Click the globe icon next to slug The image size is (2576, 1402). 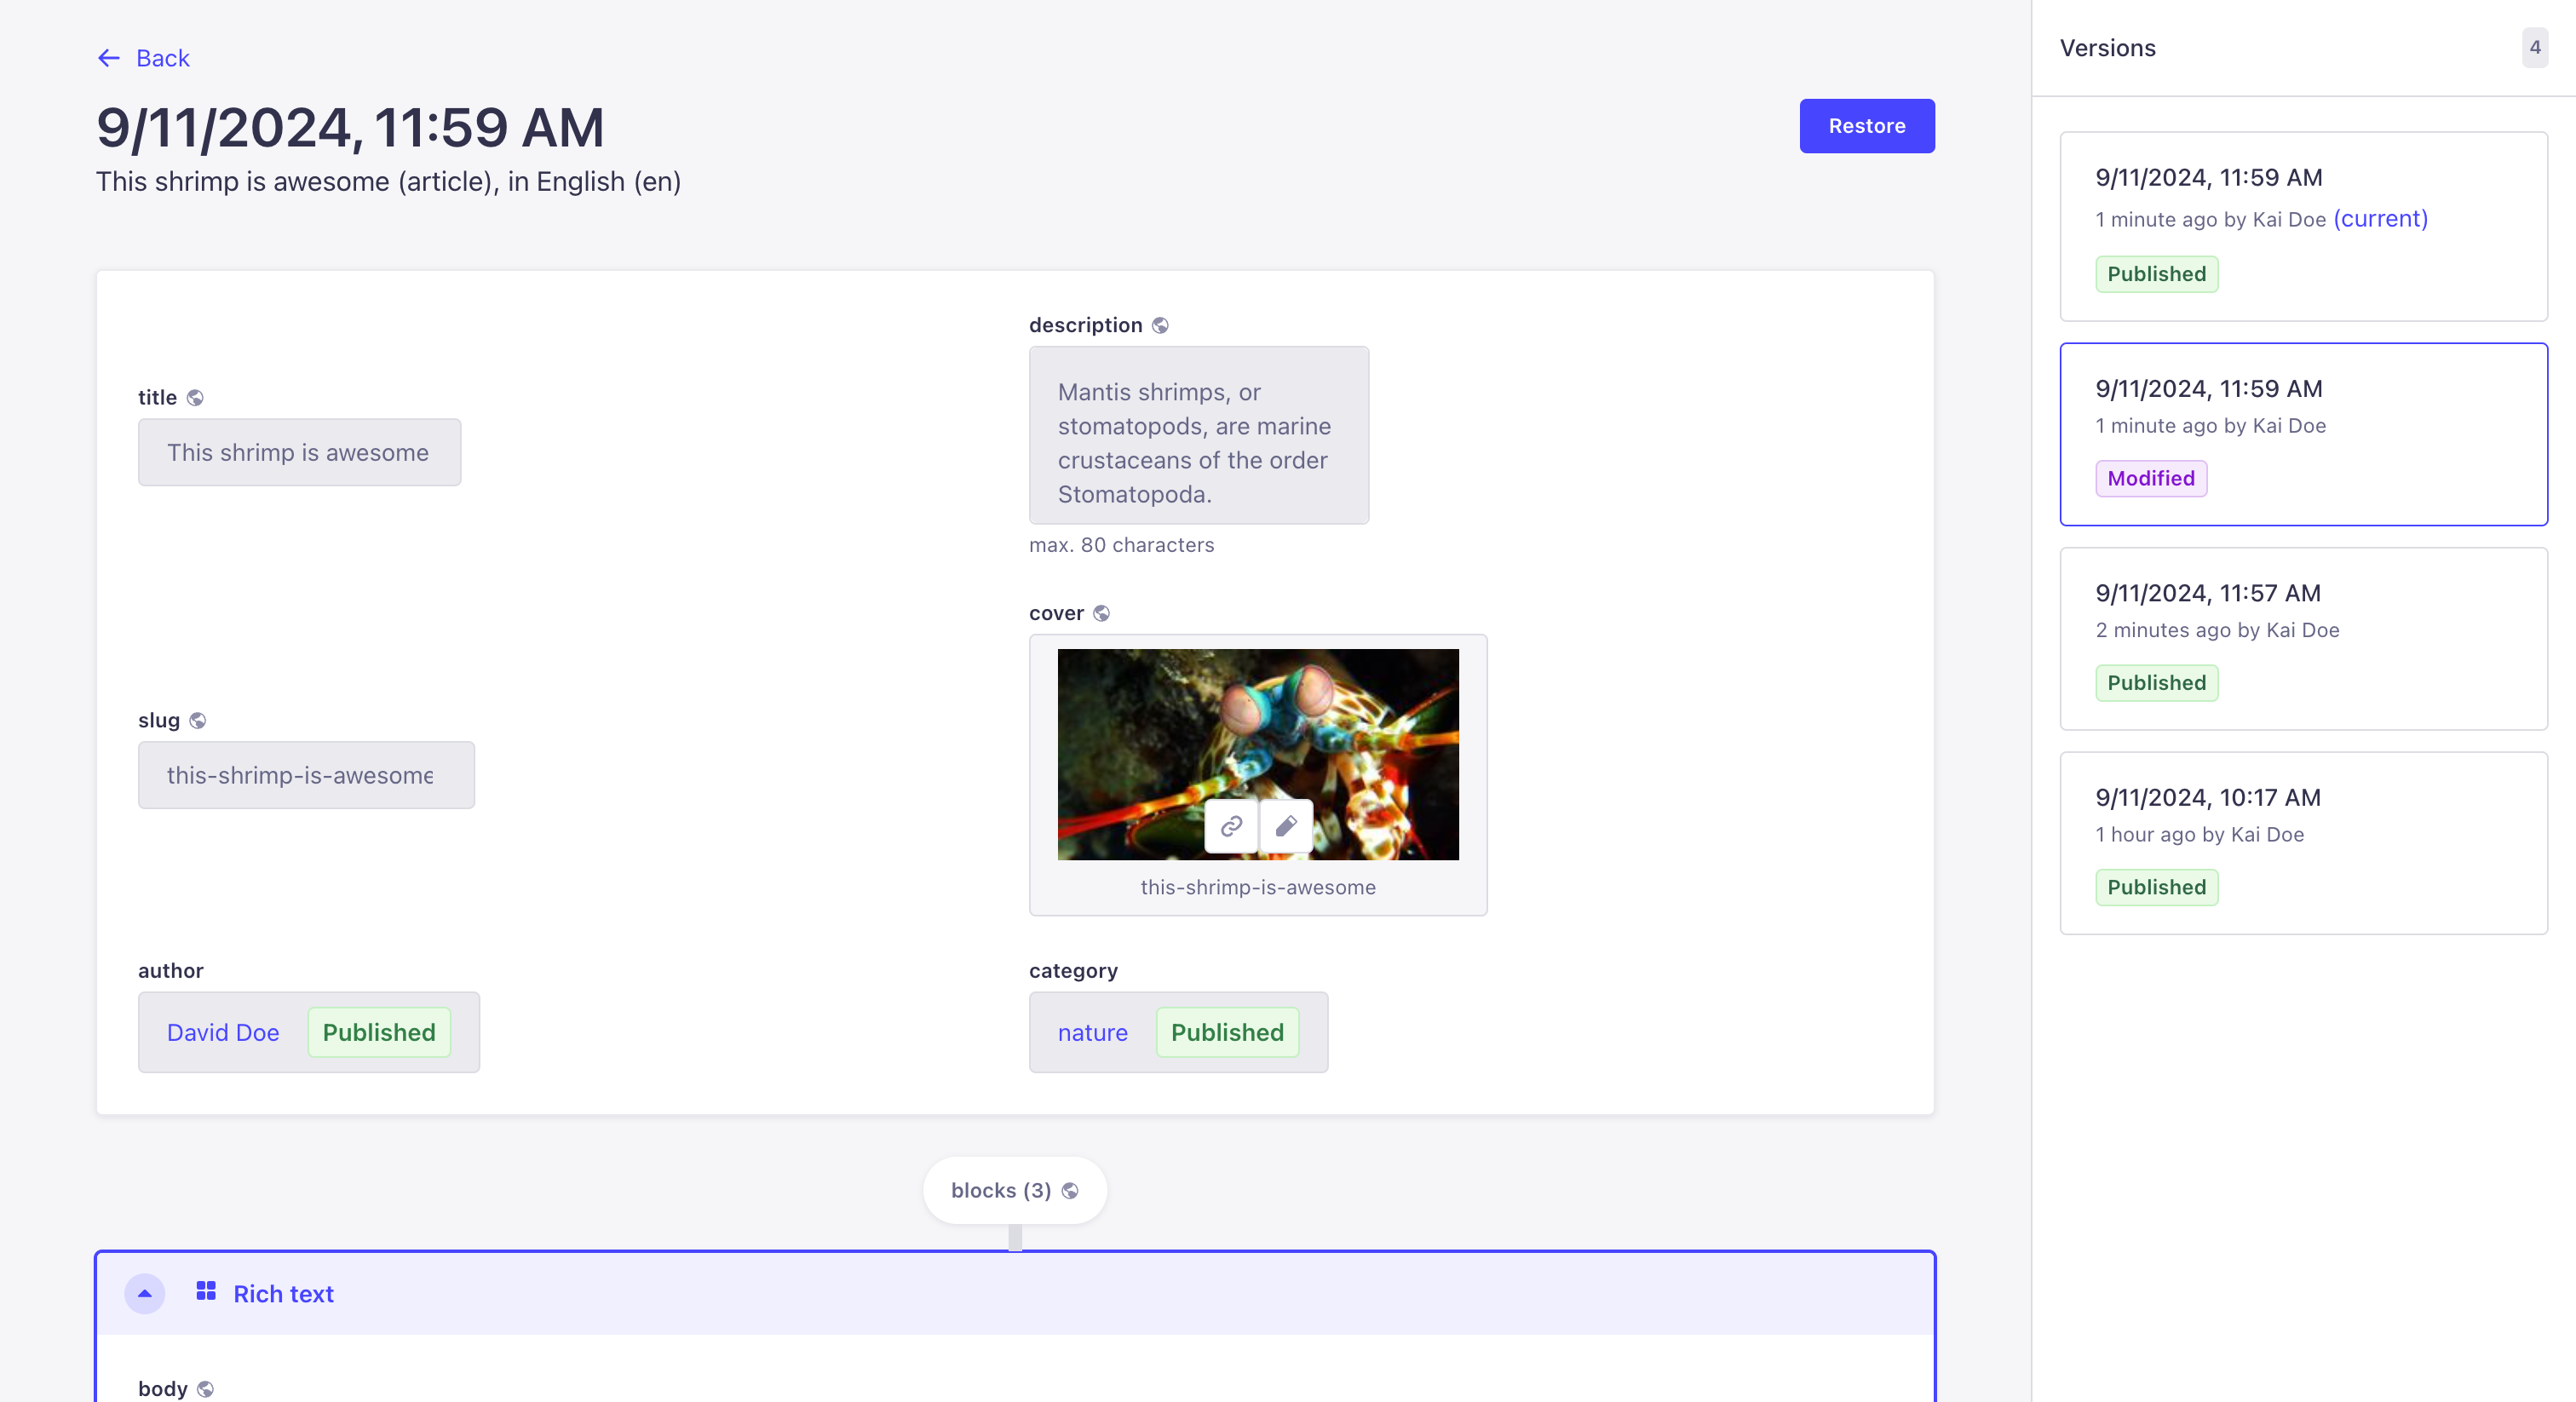click(x=199, y=720)
